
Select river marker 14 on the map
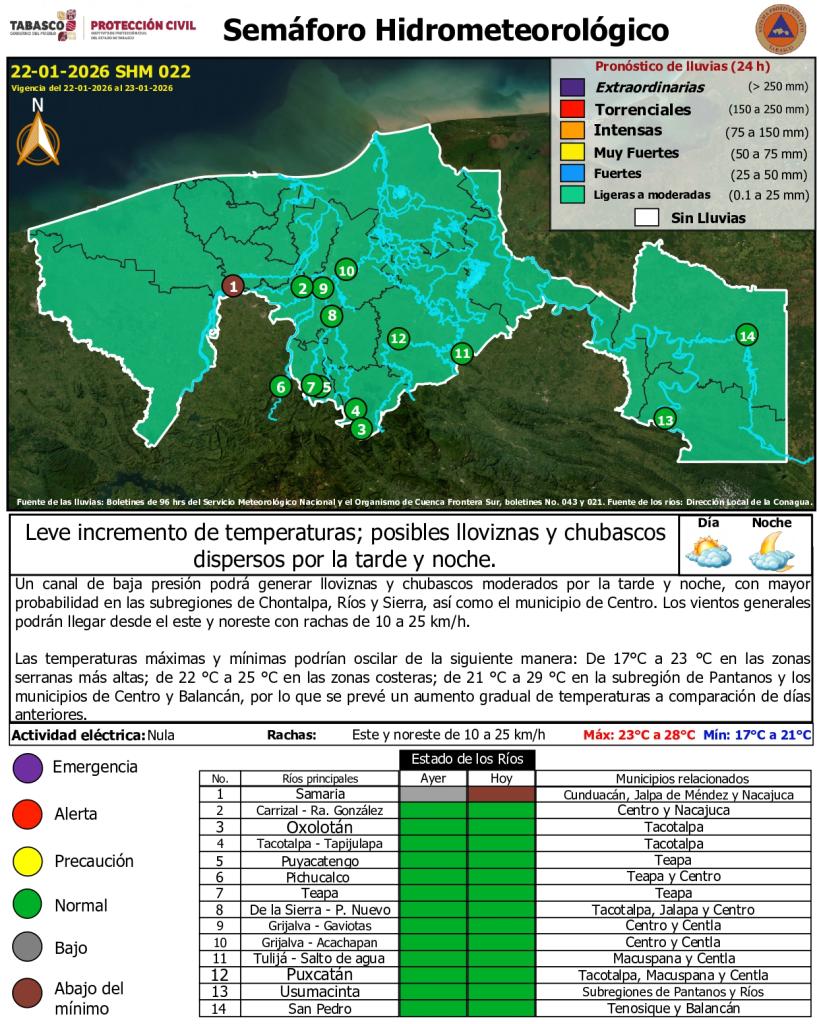746,335
